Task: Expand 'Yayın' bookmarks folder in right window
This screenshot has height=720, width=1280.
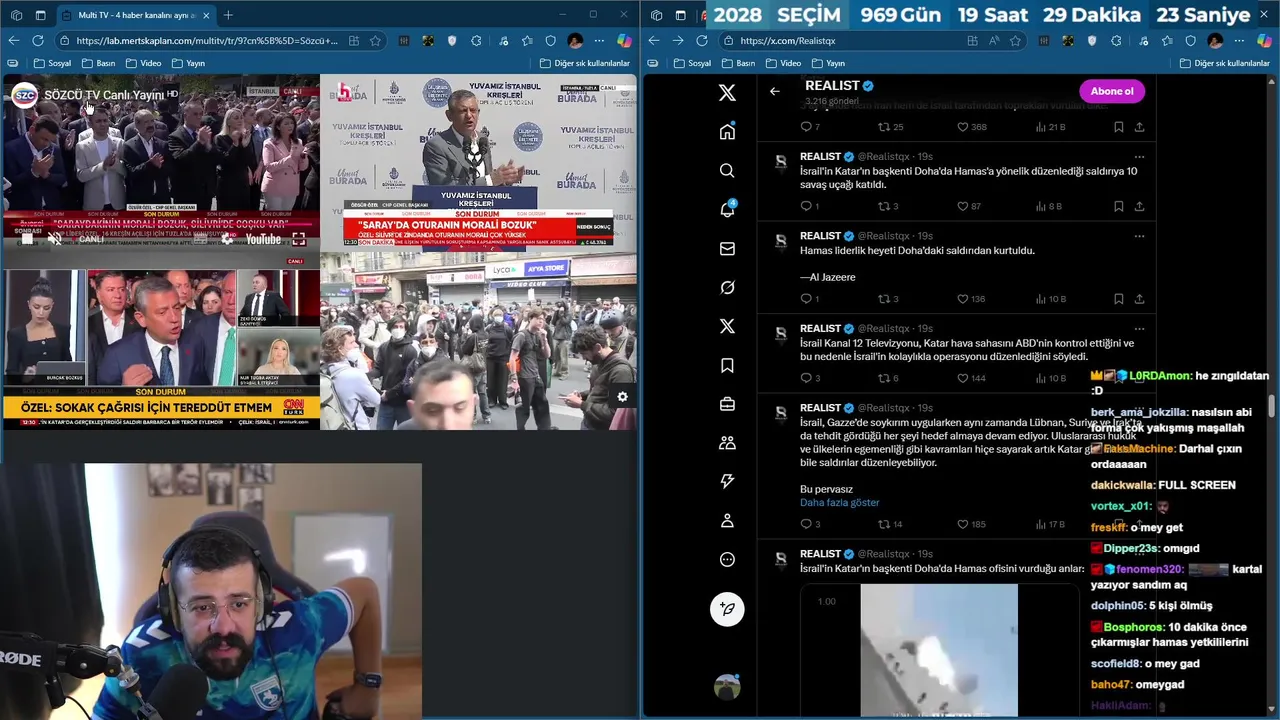Action: coord(827,63)
